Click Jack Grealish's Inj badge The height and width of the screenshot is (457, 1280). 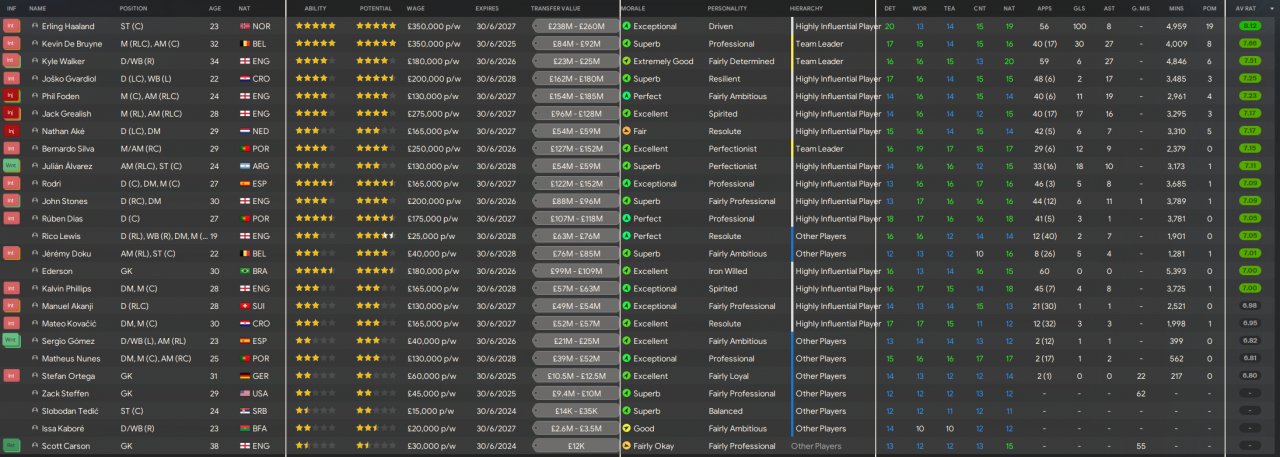point(12,114)
